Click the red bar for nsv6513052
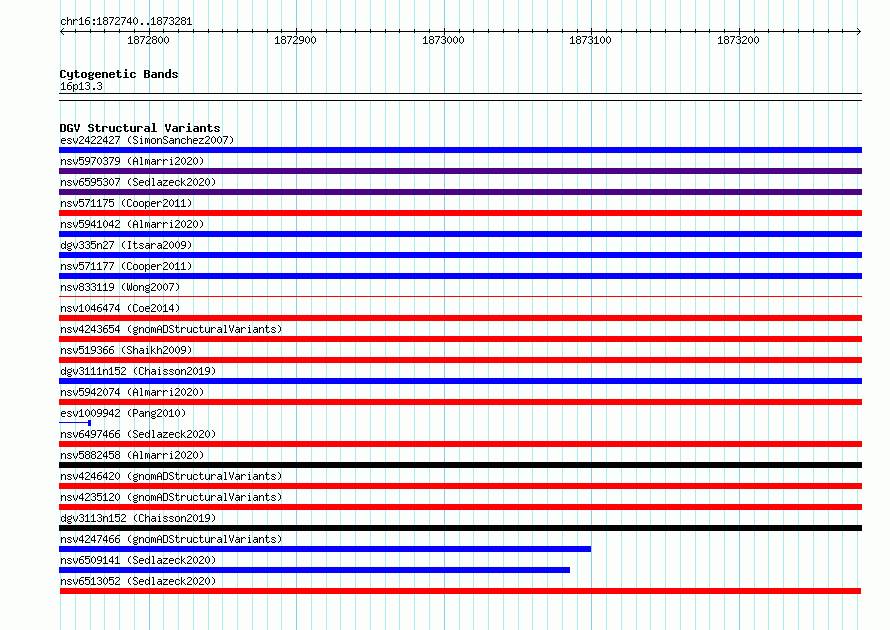 tap(460, 591)
